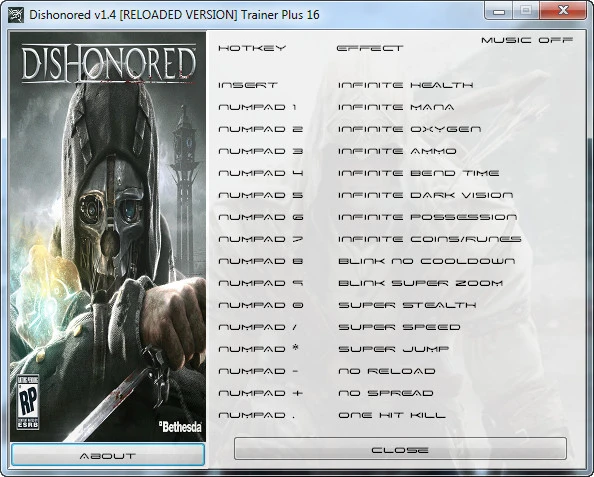Select the Super Jump effect text
594x477 pixels.
click(x=394, y=349)
